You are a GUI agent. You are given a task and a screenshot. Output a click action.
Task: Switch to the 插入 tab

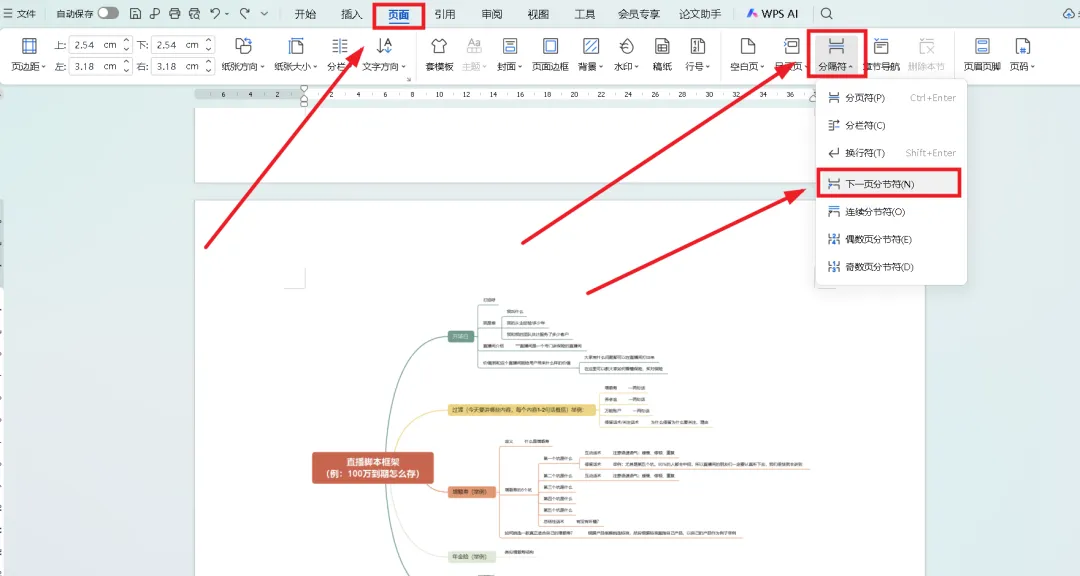coord(351,14)
